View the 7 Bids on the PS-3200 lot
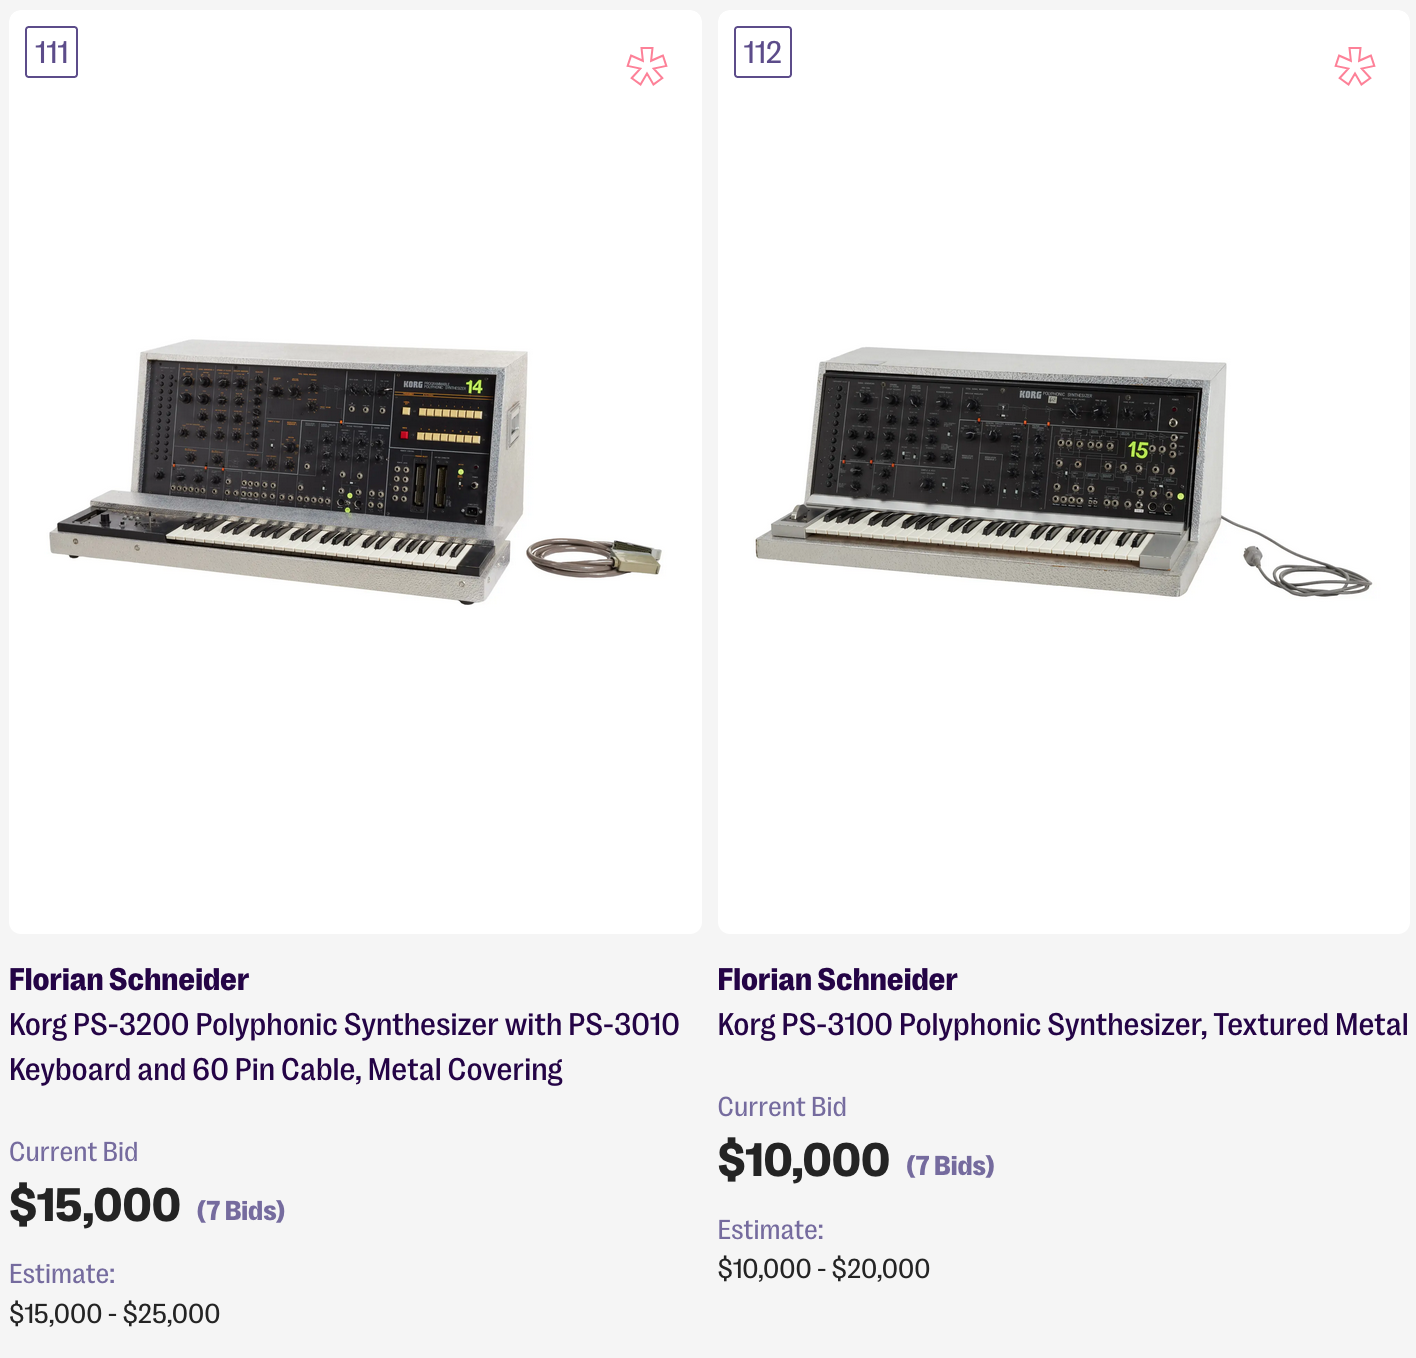Screen dimensions: 1416x1358 [241, 1211]
